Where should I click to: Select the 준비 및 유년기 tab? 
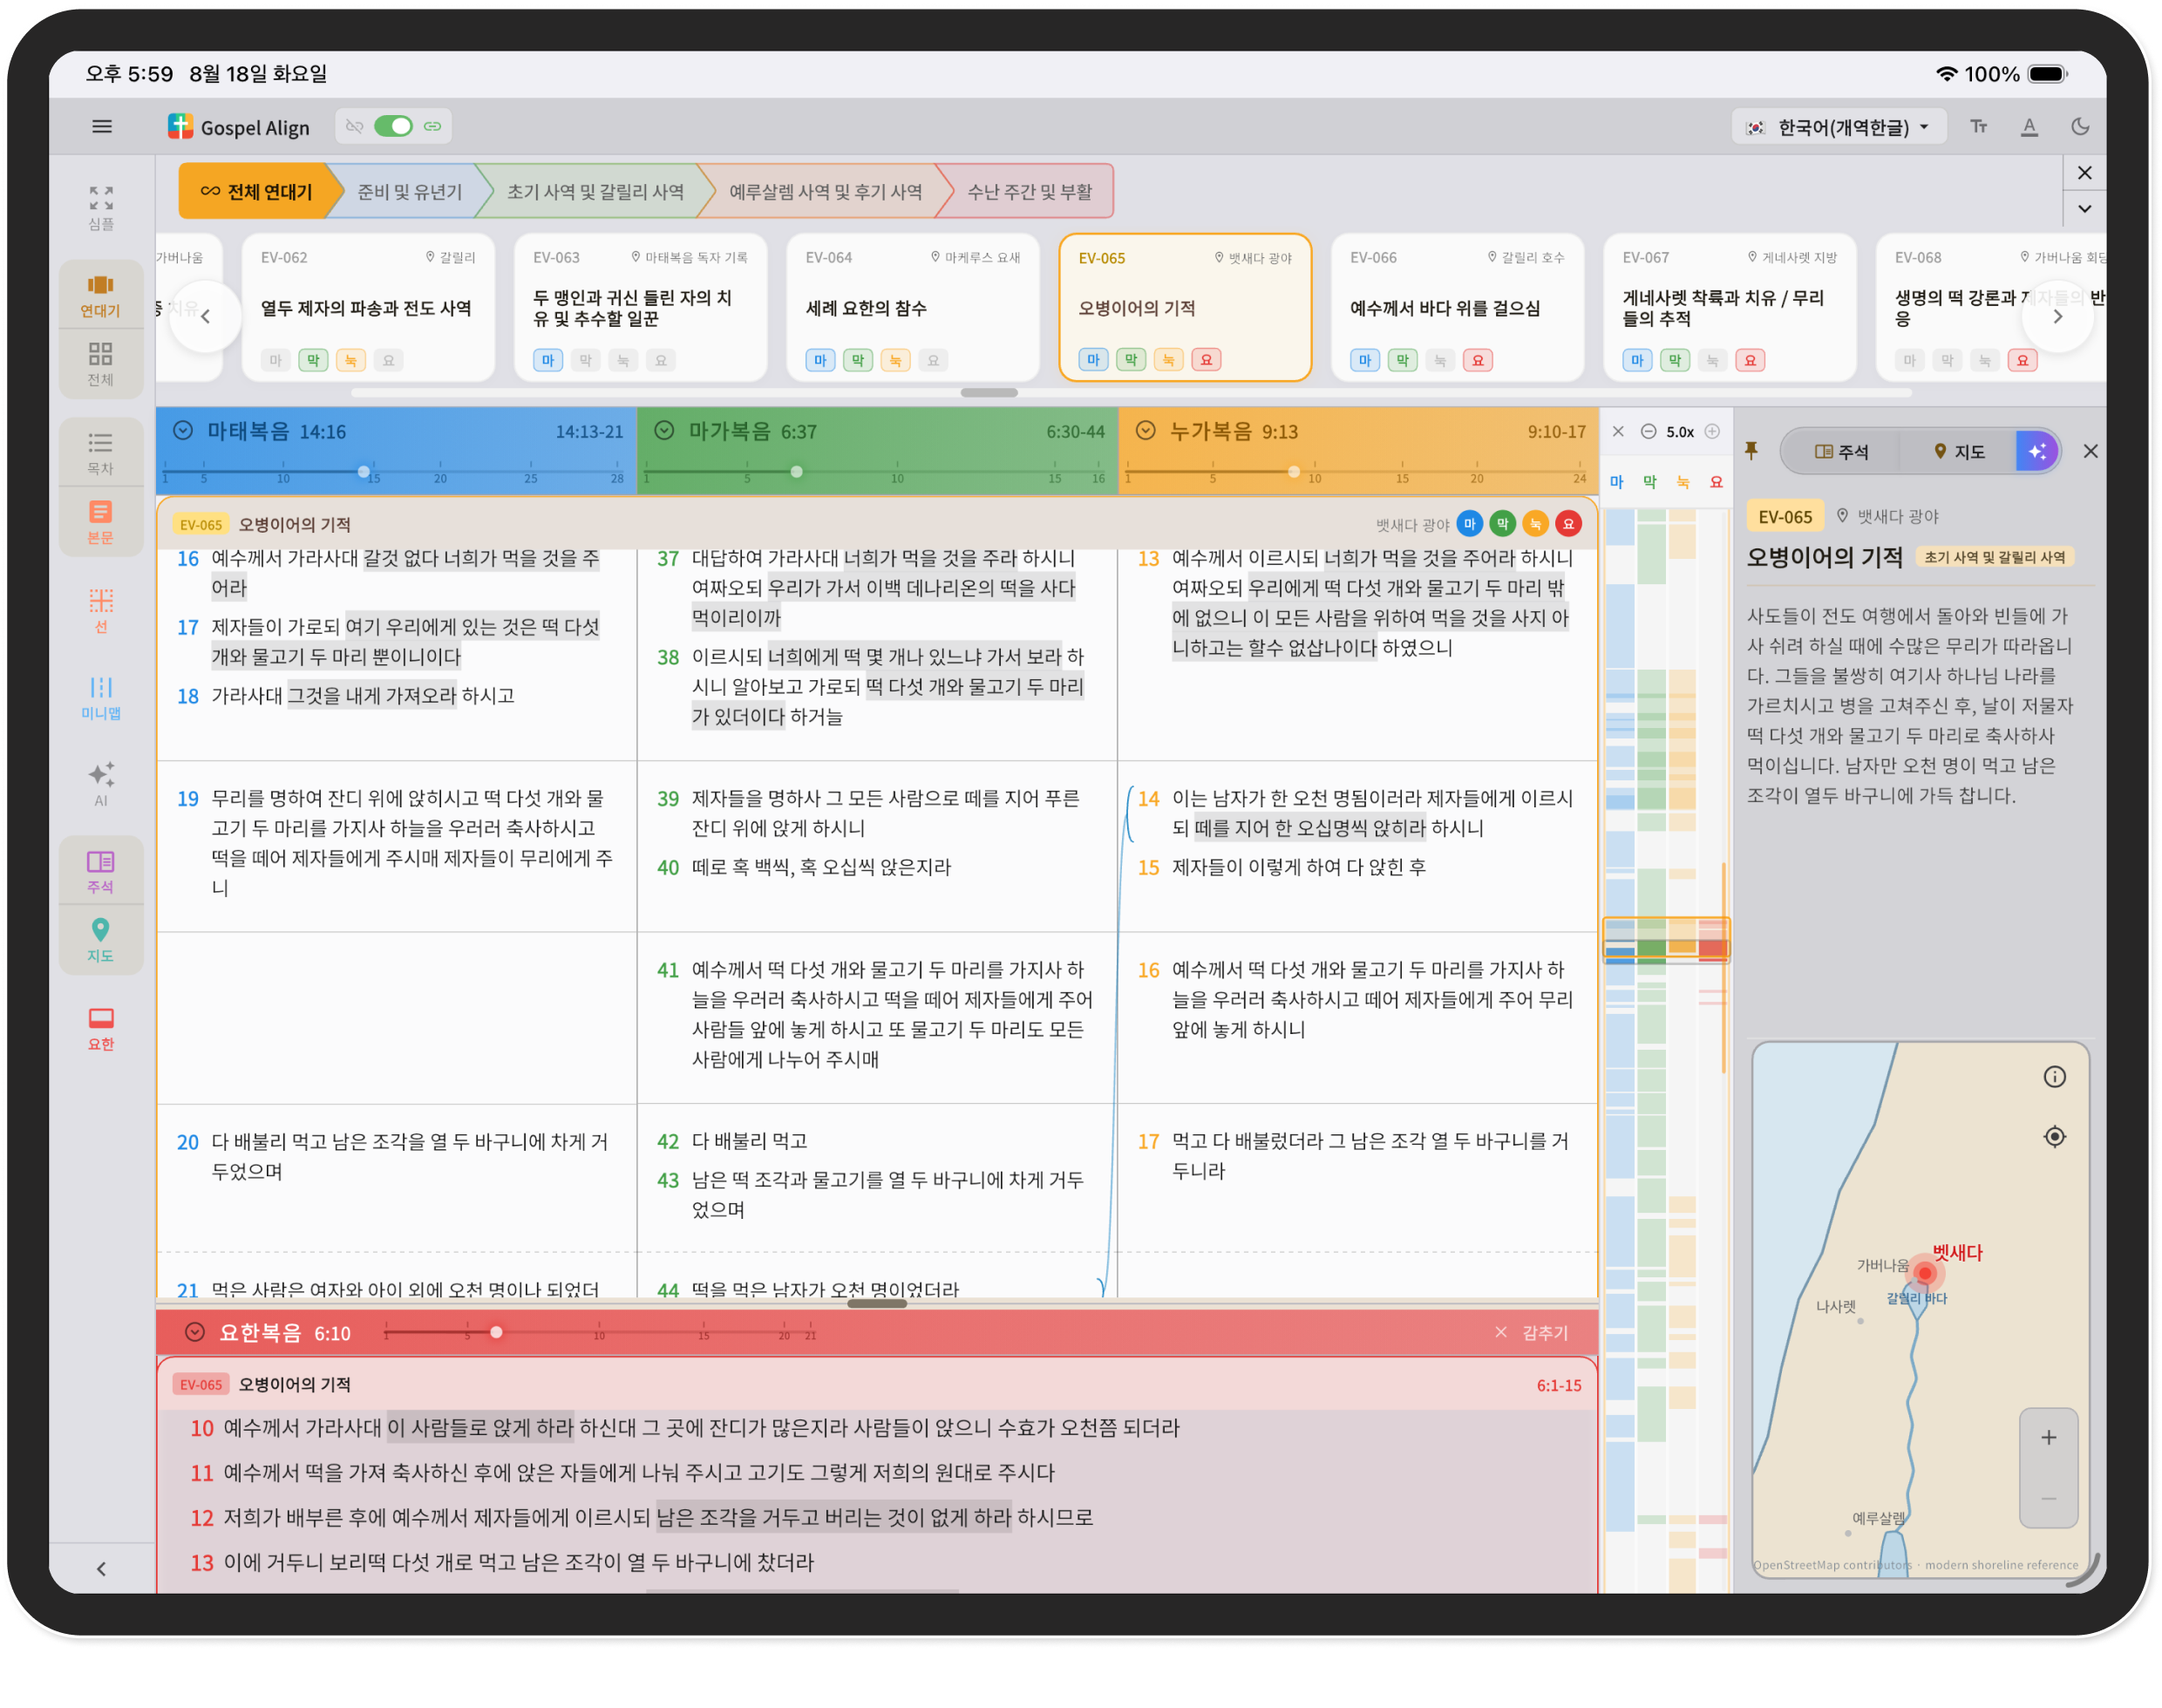coord(410,191)
